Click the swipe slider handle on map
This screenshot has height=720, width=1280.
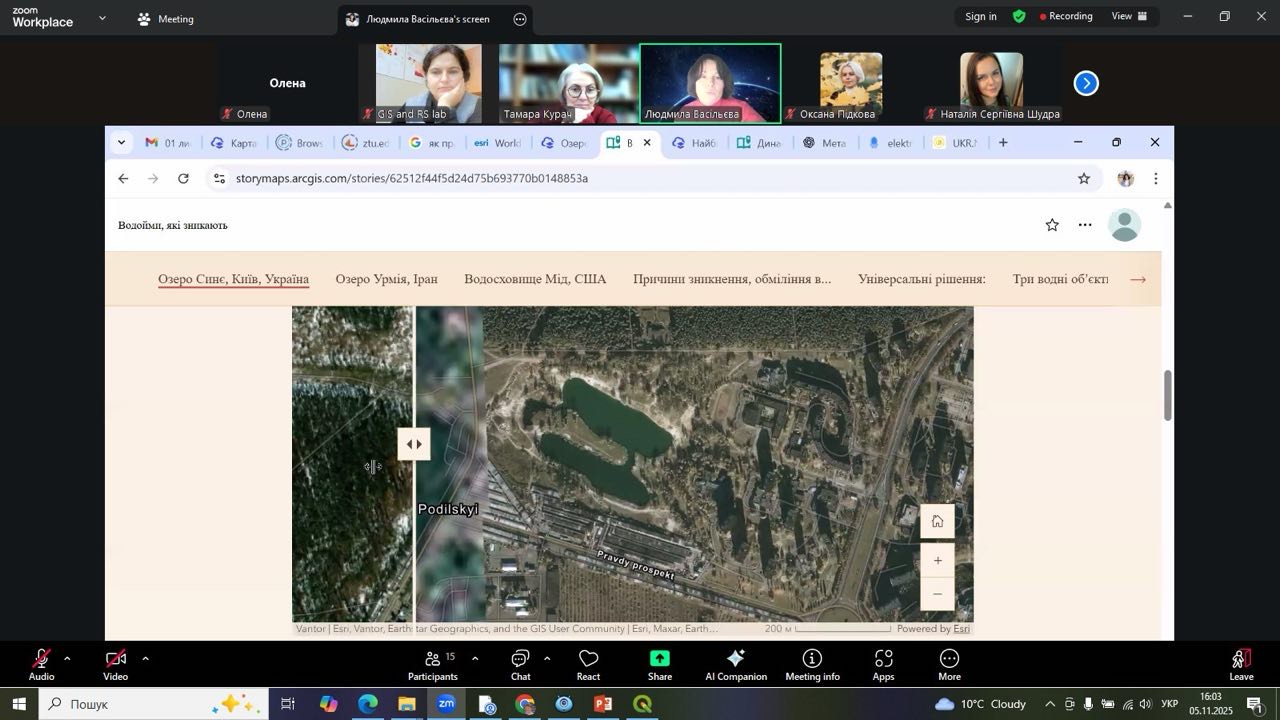coord(414,444)
